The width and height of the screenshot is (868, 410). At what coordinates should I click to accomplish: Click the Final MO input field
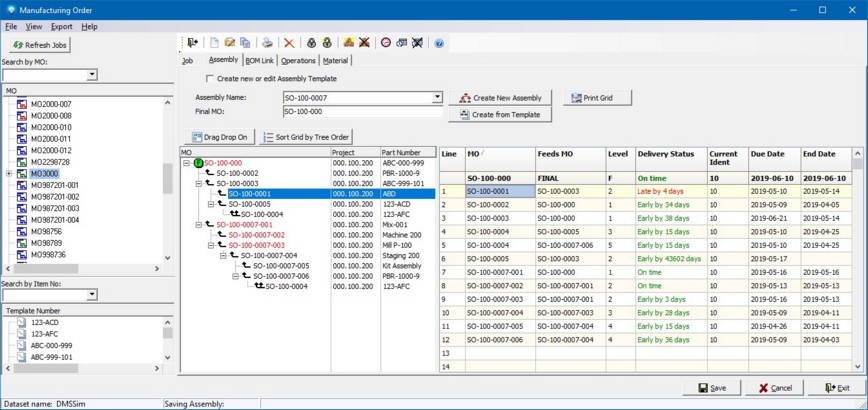click(362, 112)
